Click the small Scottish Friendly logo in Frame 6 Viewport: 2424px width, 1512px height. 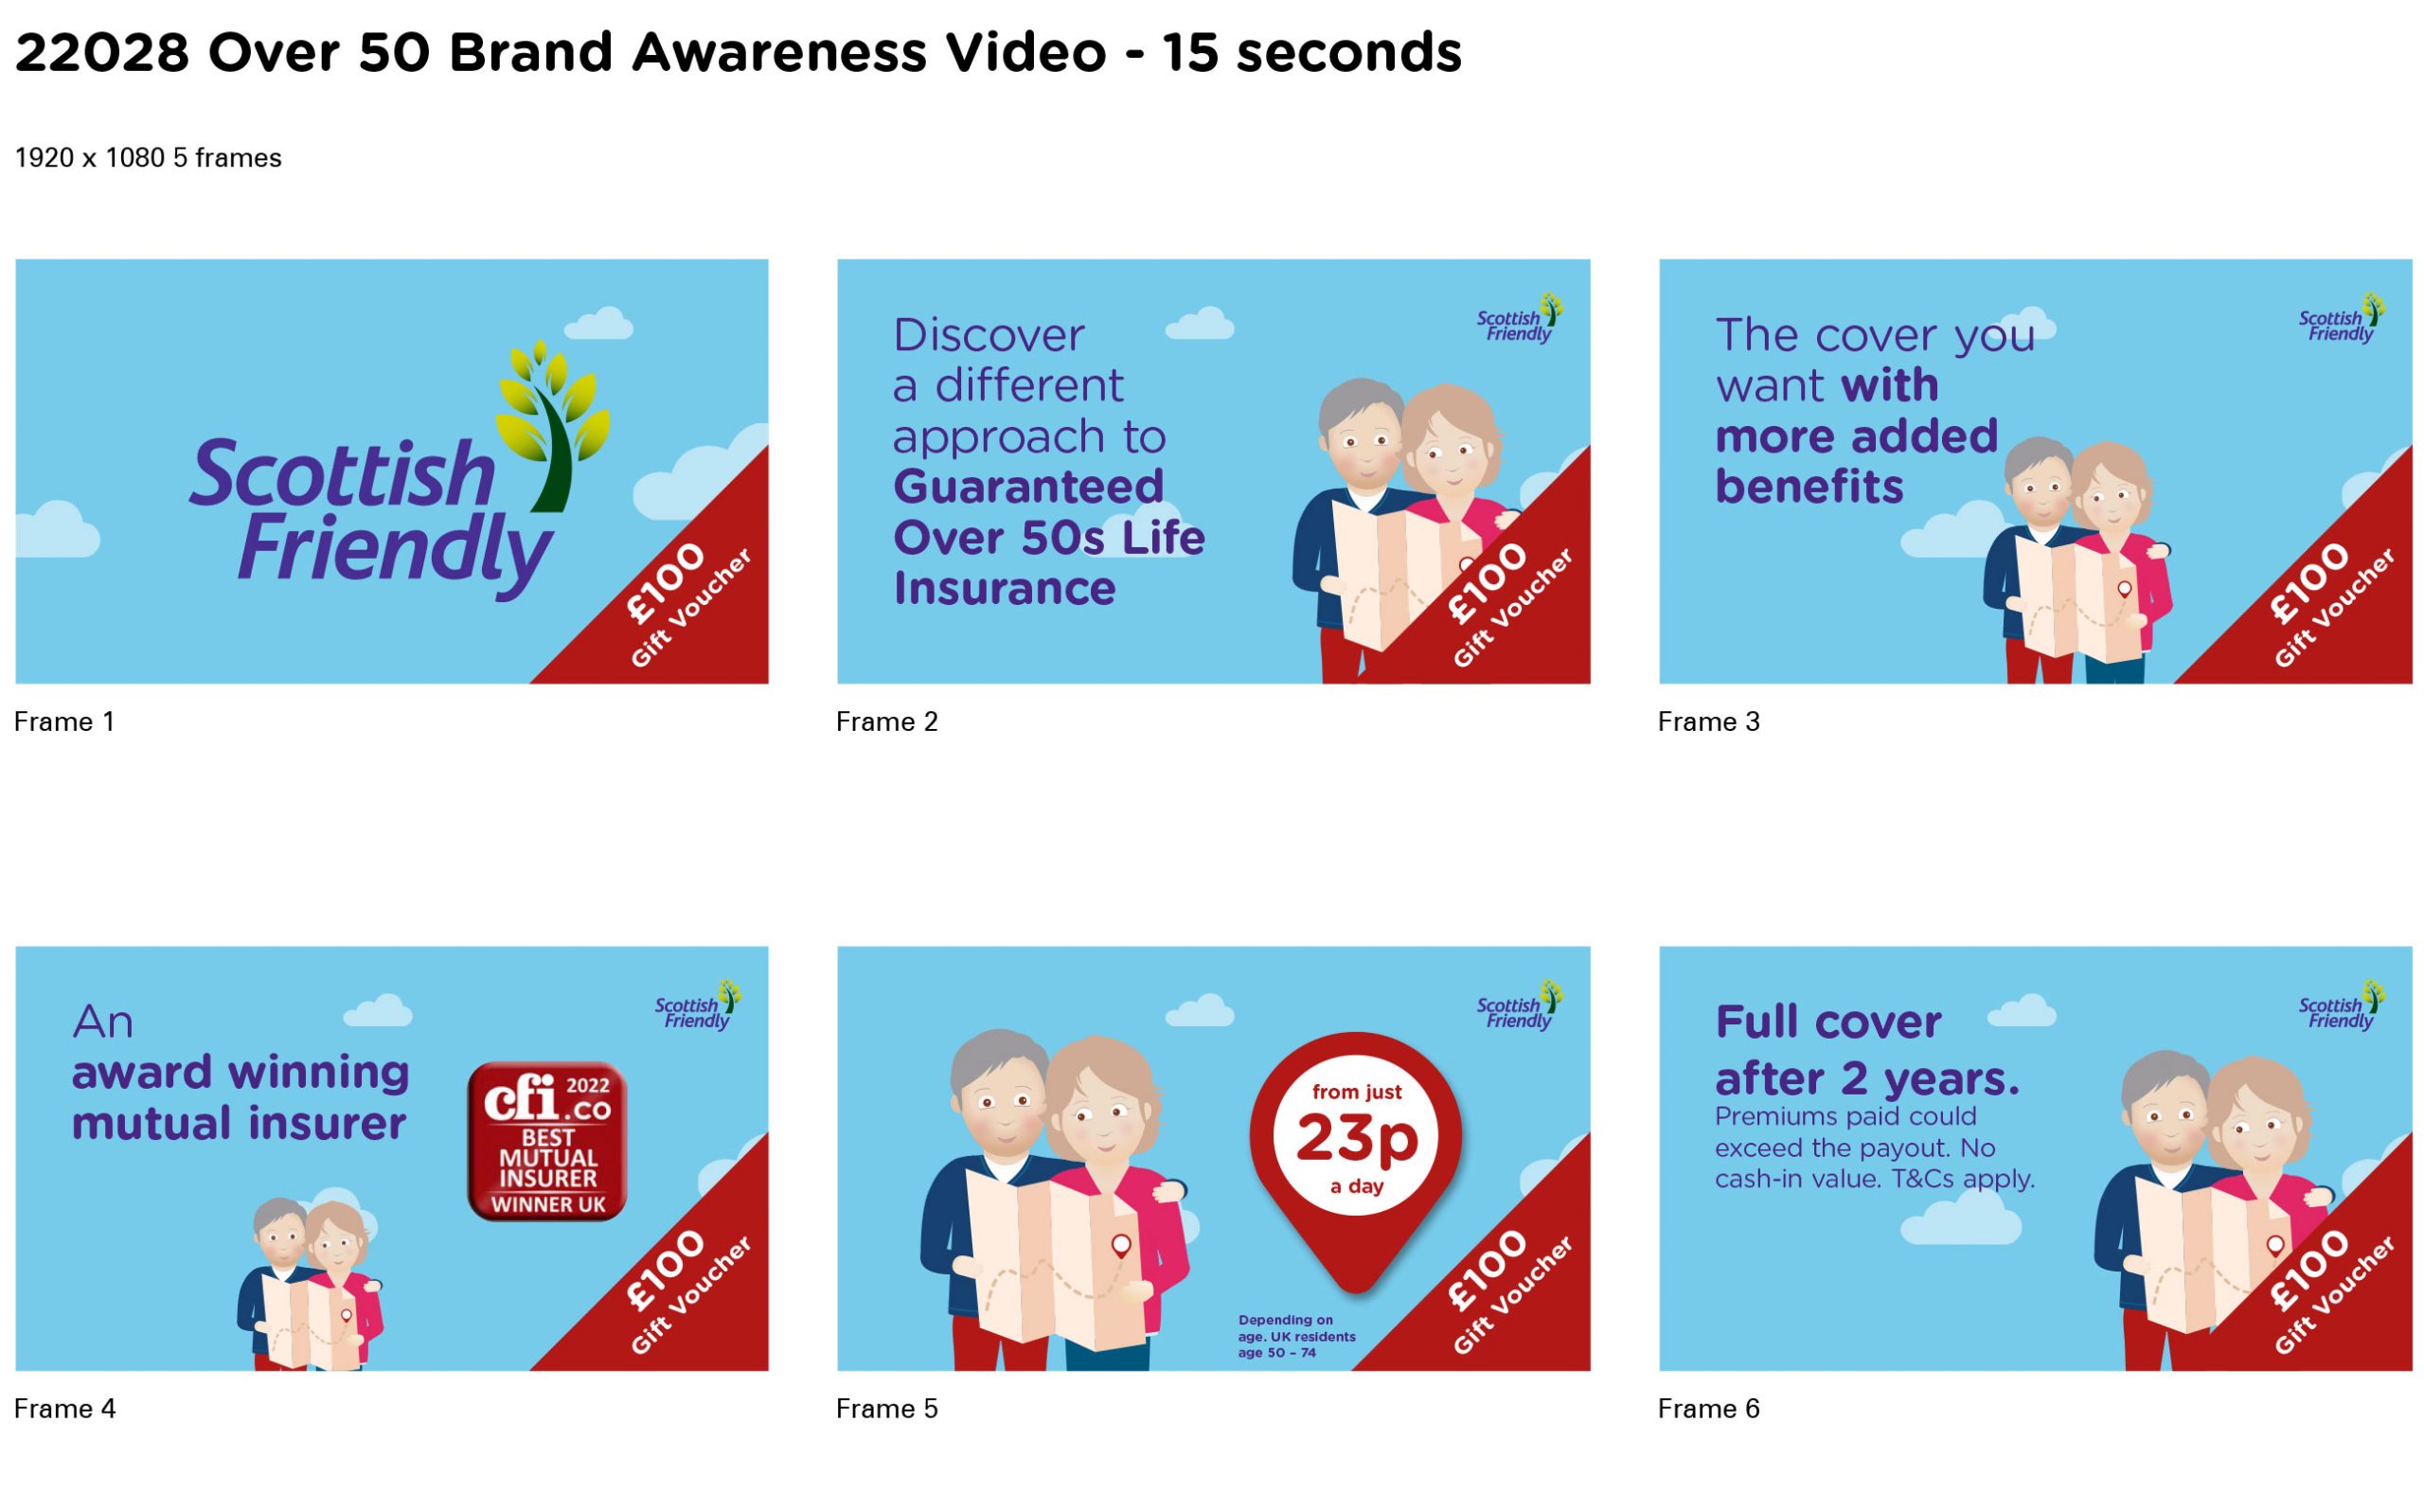tap(2342, 1006)
